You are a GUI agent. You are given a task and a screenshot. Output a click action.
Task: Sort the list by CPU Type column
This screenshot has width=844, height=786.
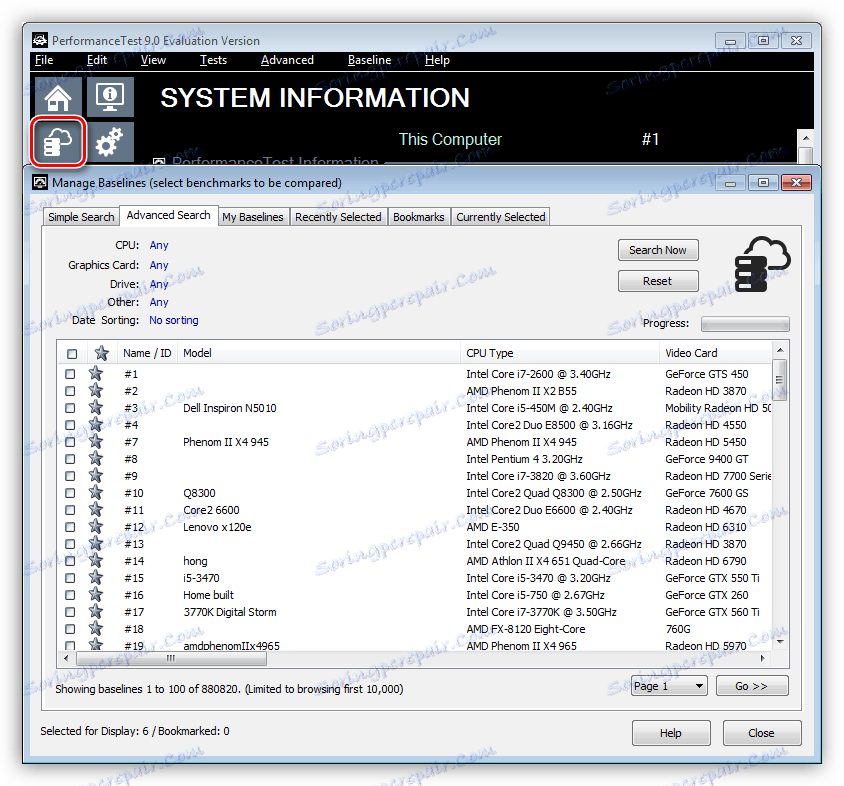[x=560, y=353]
